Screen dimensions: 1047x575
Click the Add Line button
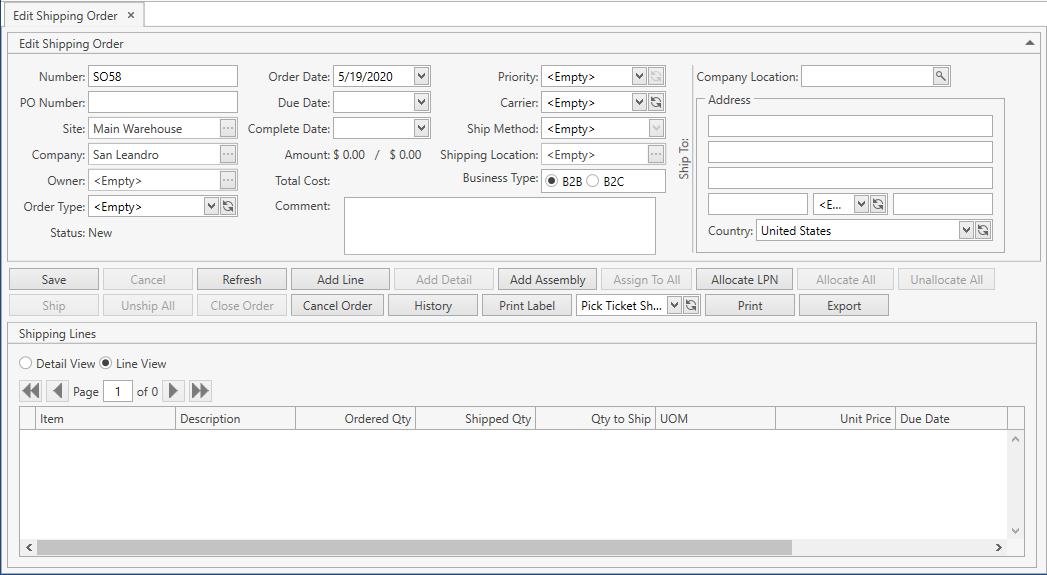click(340, 280)
